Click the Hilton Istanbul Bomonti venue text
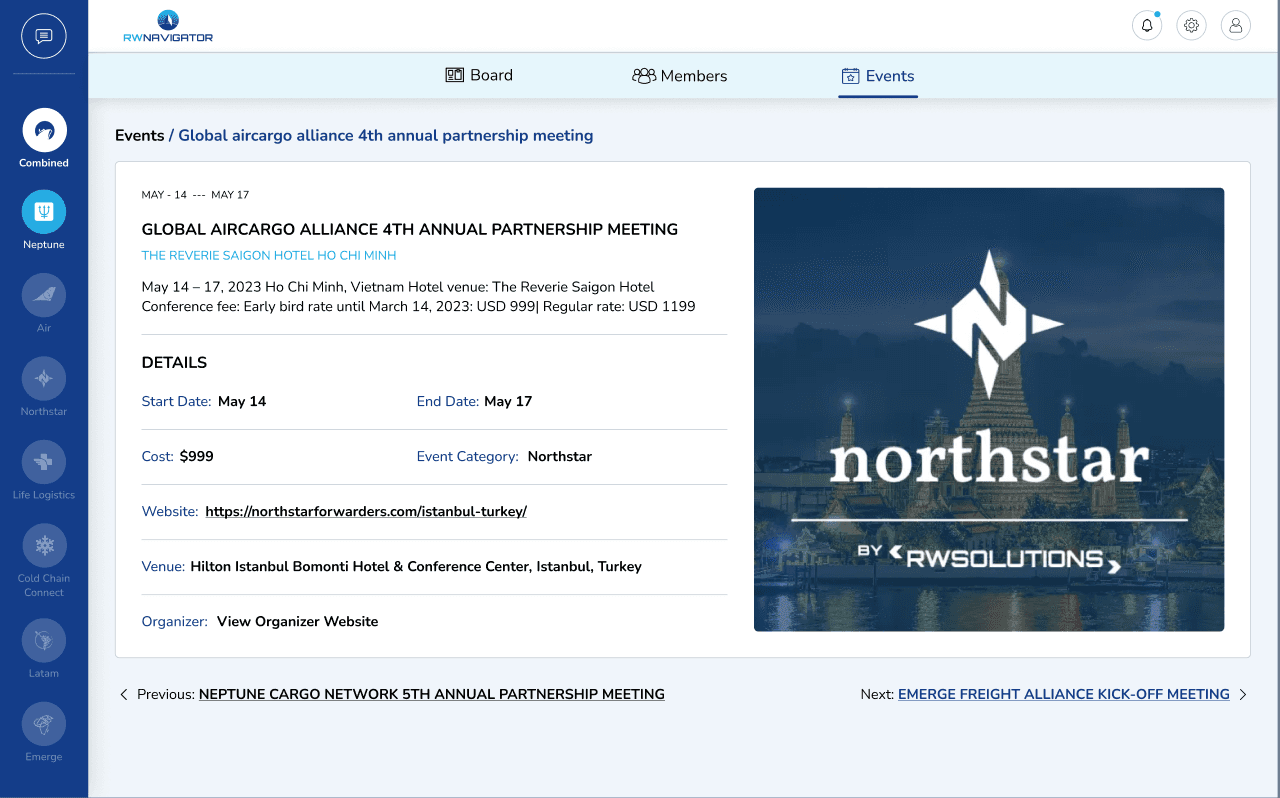Screen dimensions: 1280x798 pos(416,567)
